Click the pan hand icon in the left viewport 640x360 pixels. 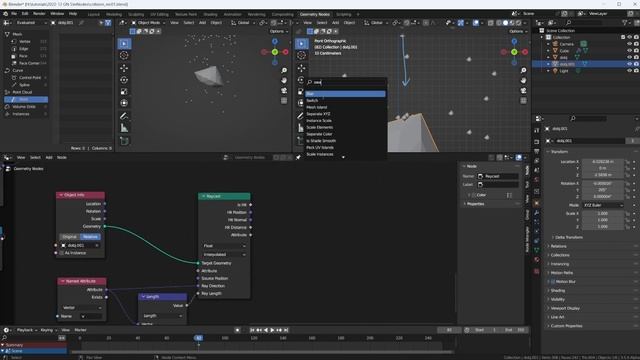pos(284,80)
